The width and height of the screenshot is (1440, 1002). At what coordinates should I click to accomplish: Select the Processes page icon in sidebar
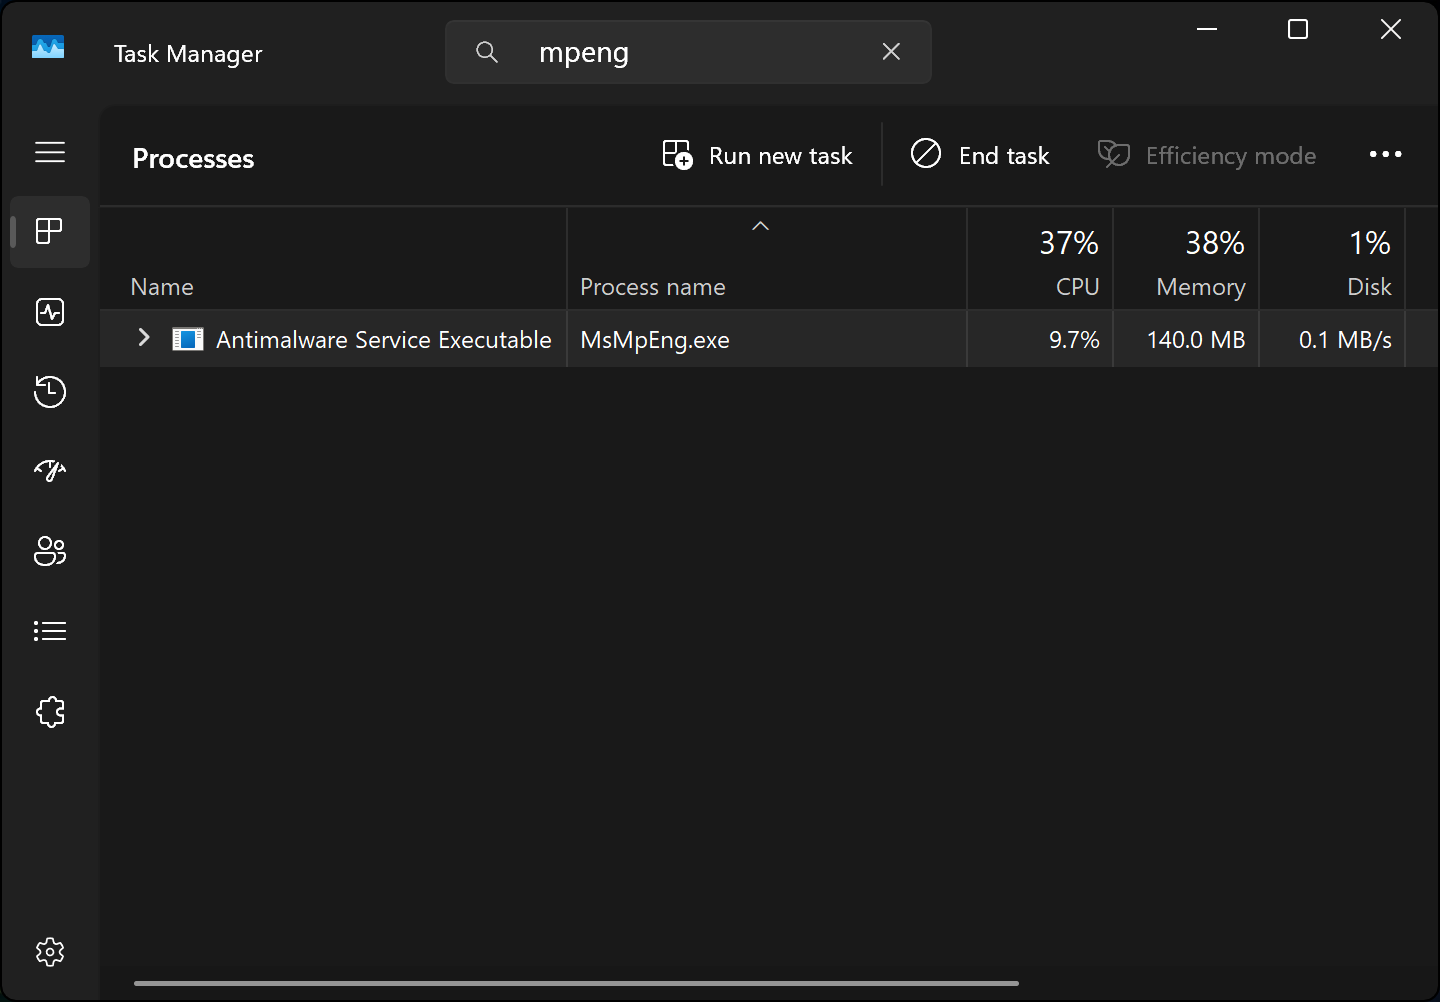tap(50, 232)
